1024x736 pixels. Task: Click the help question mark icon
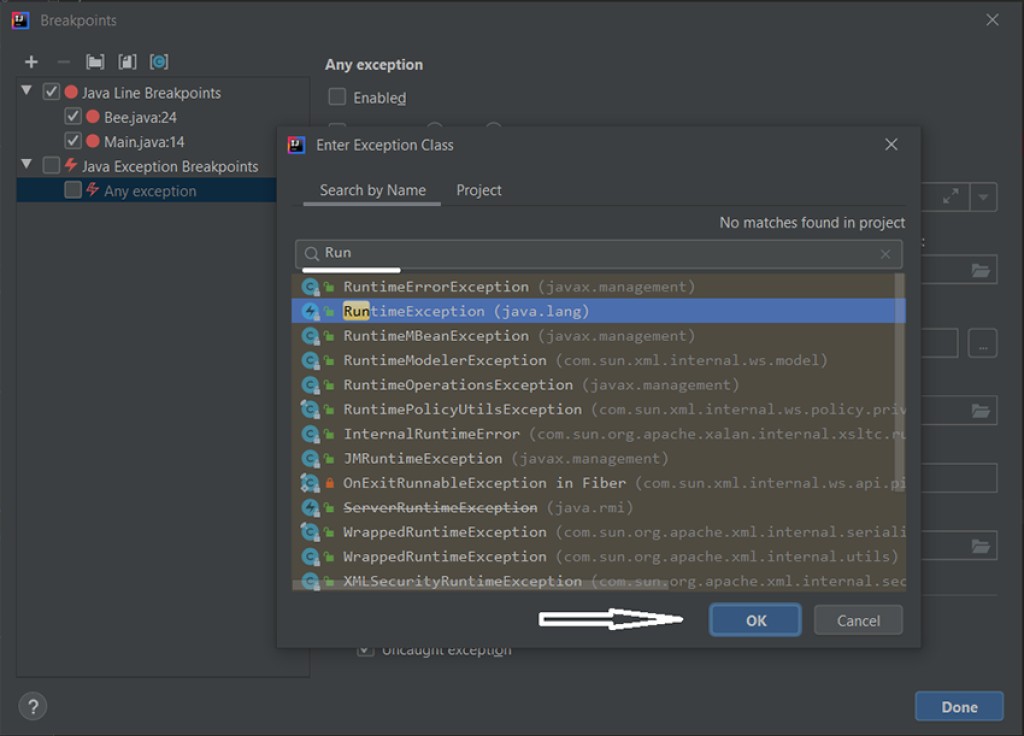32,706
